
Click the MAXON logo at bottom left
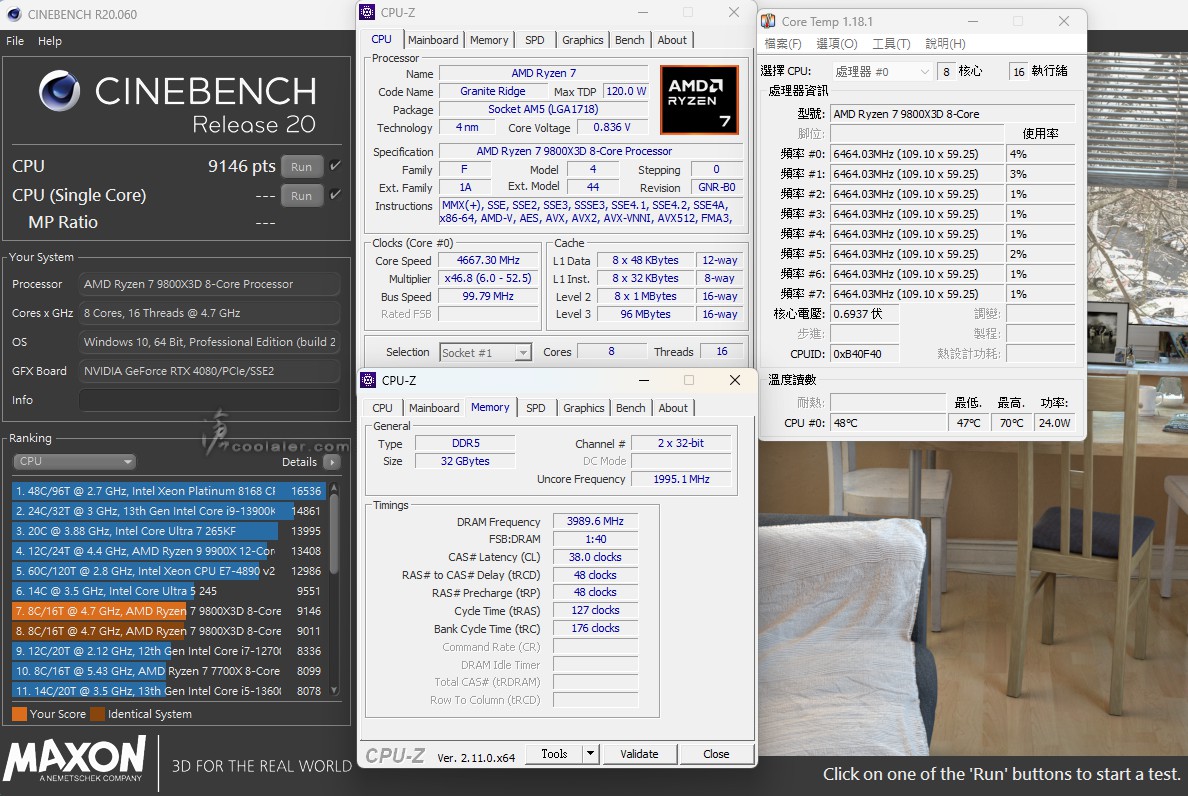(75, 760)
